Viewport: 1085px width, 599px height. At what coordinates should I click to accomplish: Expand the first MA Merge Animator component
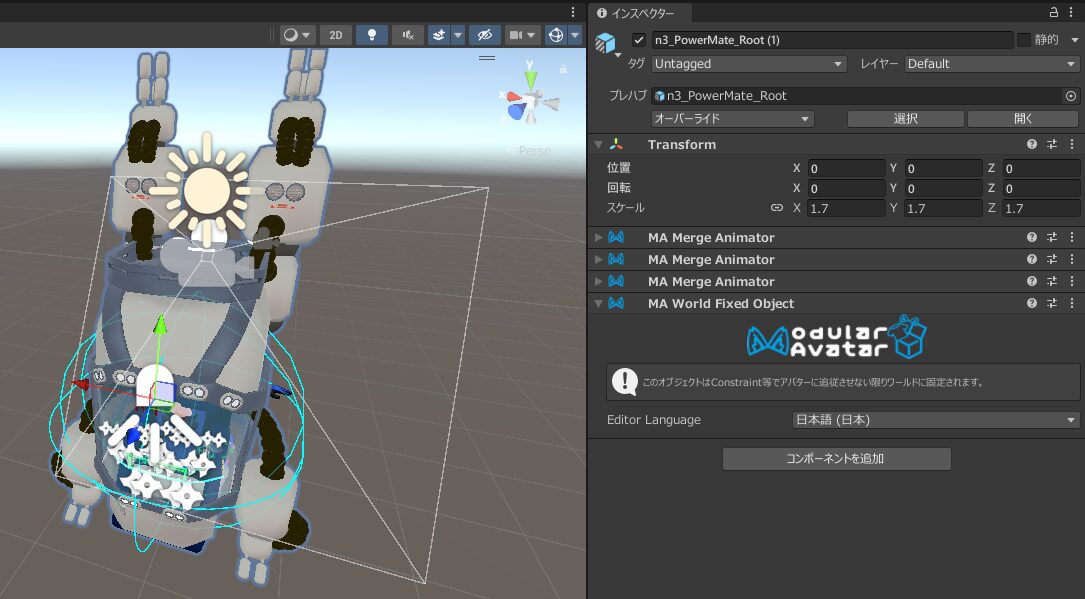599,238
